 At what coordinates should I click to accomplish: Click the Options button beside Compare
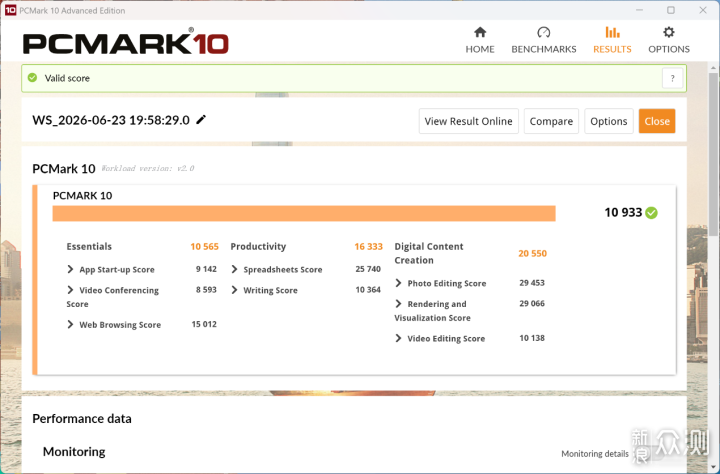point(608,121)
